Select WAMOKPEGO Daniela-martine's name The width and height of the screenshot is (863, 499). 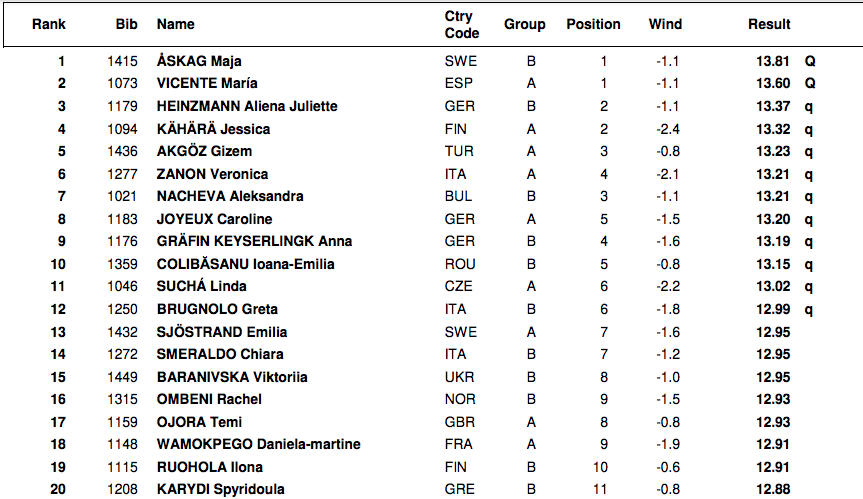[x=258, y=444]
